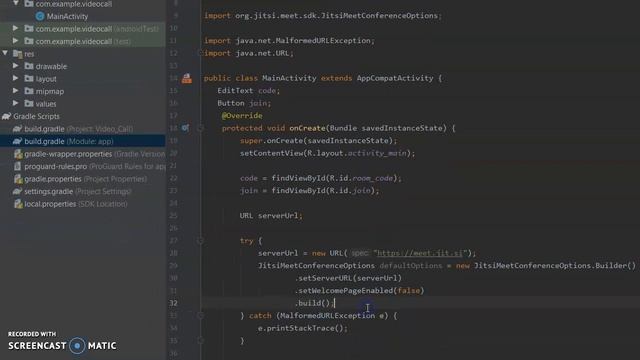Open proguard-rules.pro file
The height and width of the screenshot is (360, 640).
(x=95, y=167)
